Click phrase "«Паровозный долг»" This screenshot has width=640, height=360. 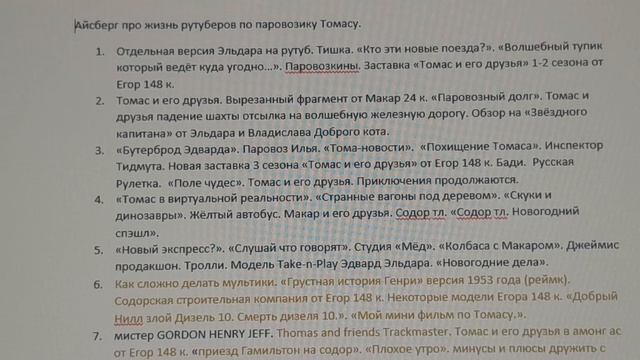click(x=486, y=97)
